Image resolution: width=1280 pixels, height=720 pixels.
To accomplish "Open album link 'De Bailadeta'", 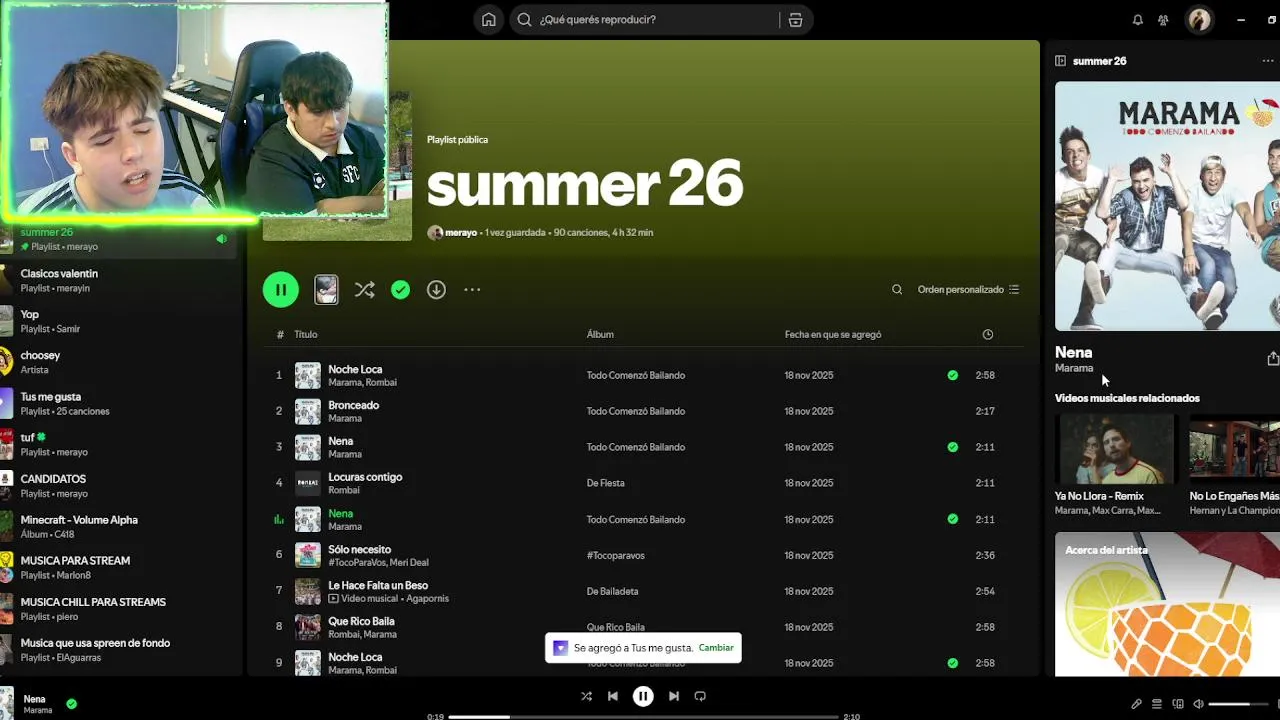I will click(612, 591).
